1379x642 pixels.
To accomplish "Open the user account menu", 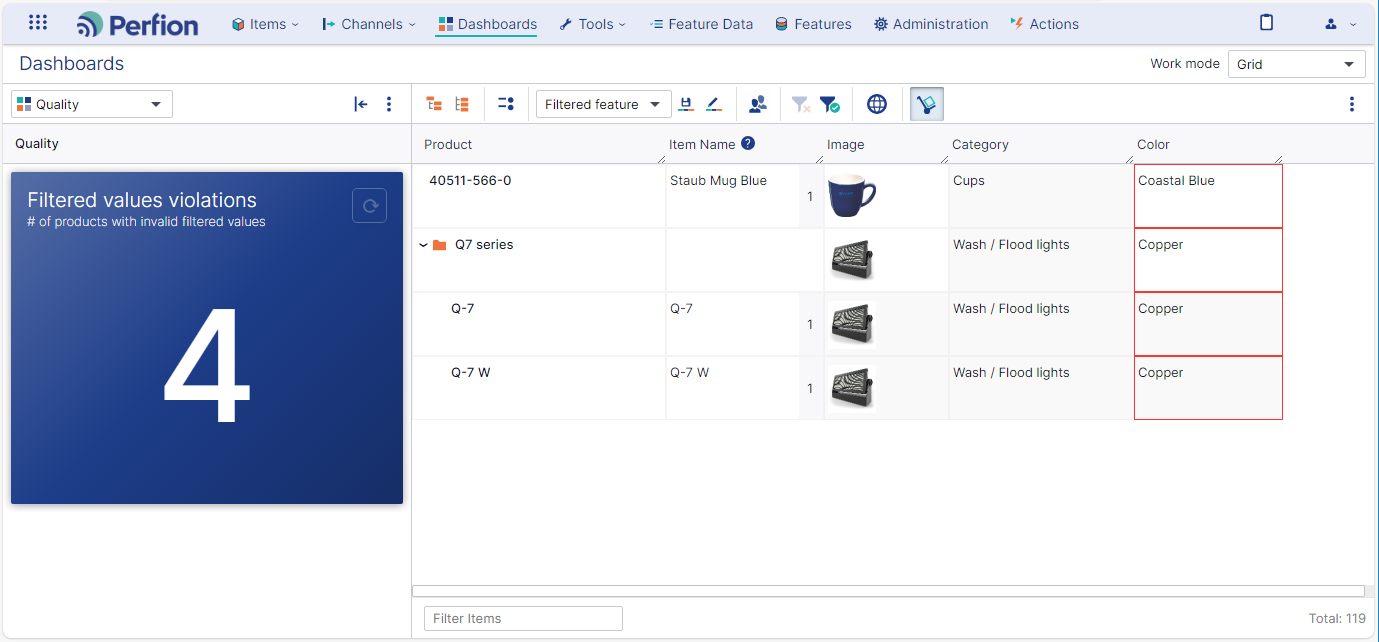I will coord(1340,24).
